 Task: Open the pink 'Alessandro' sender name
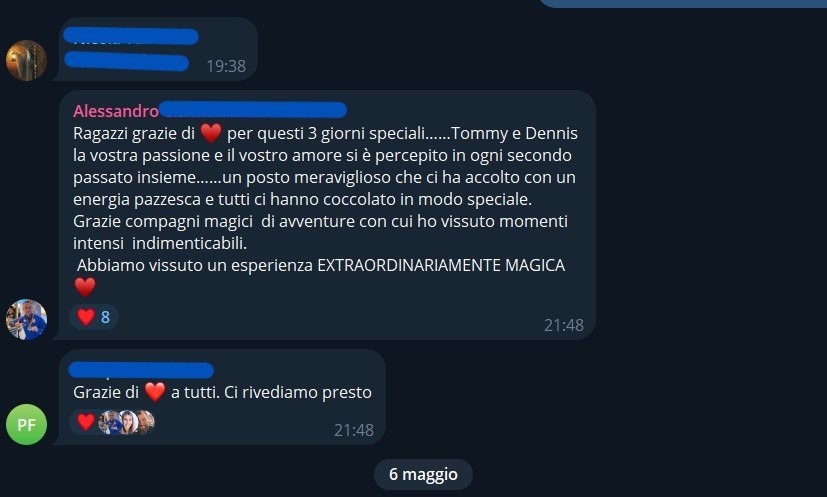click(116, 111)
